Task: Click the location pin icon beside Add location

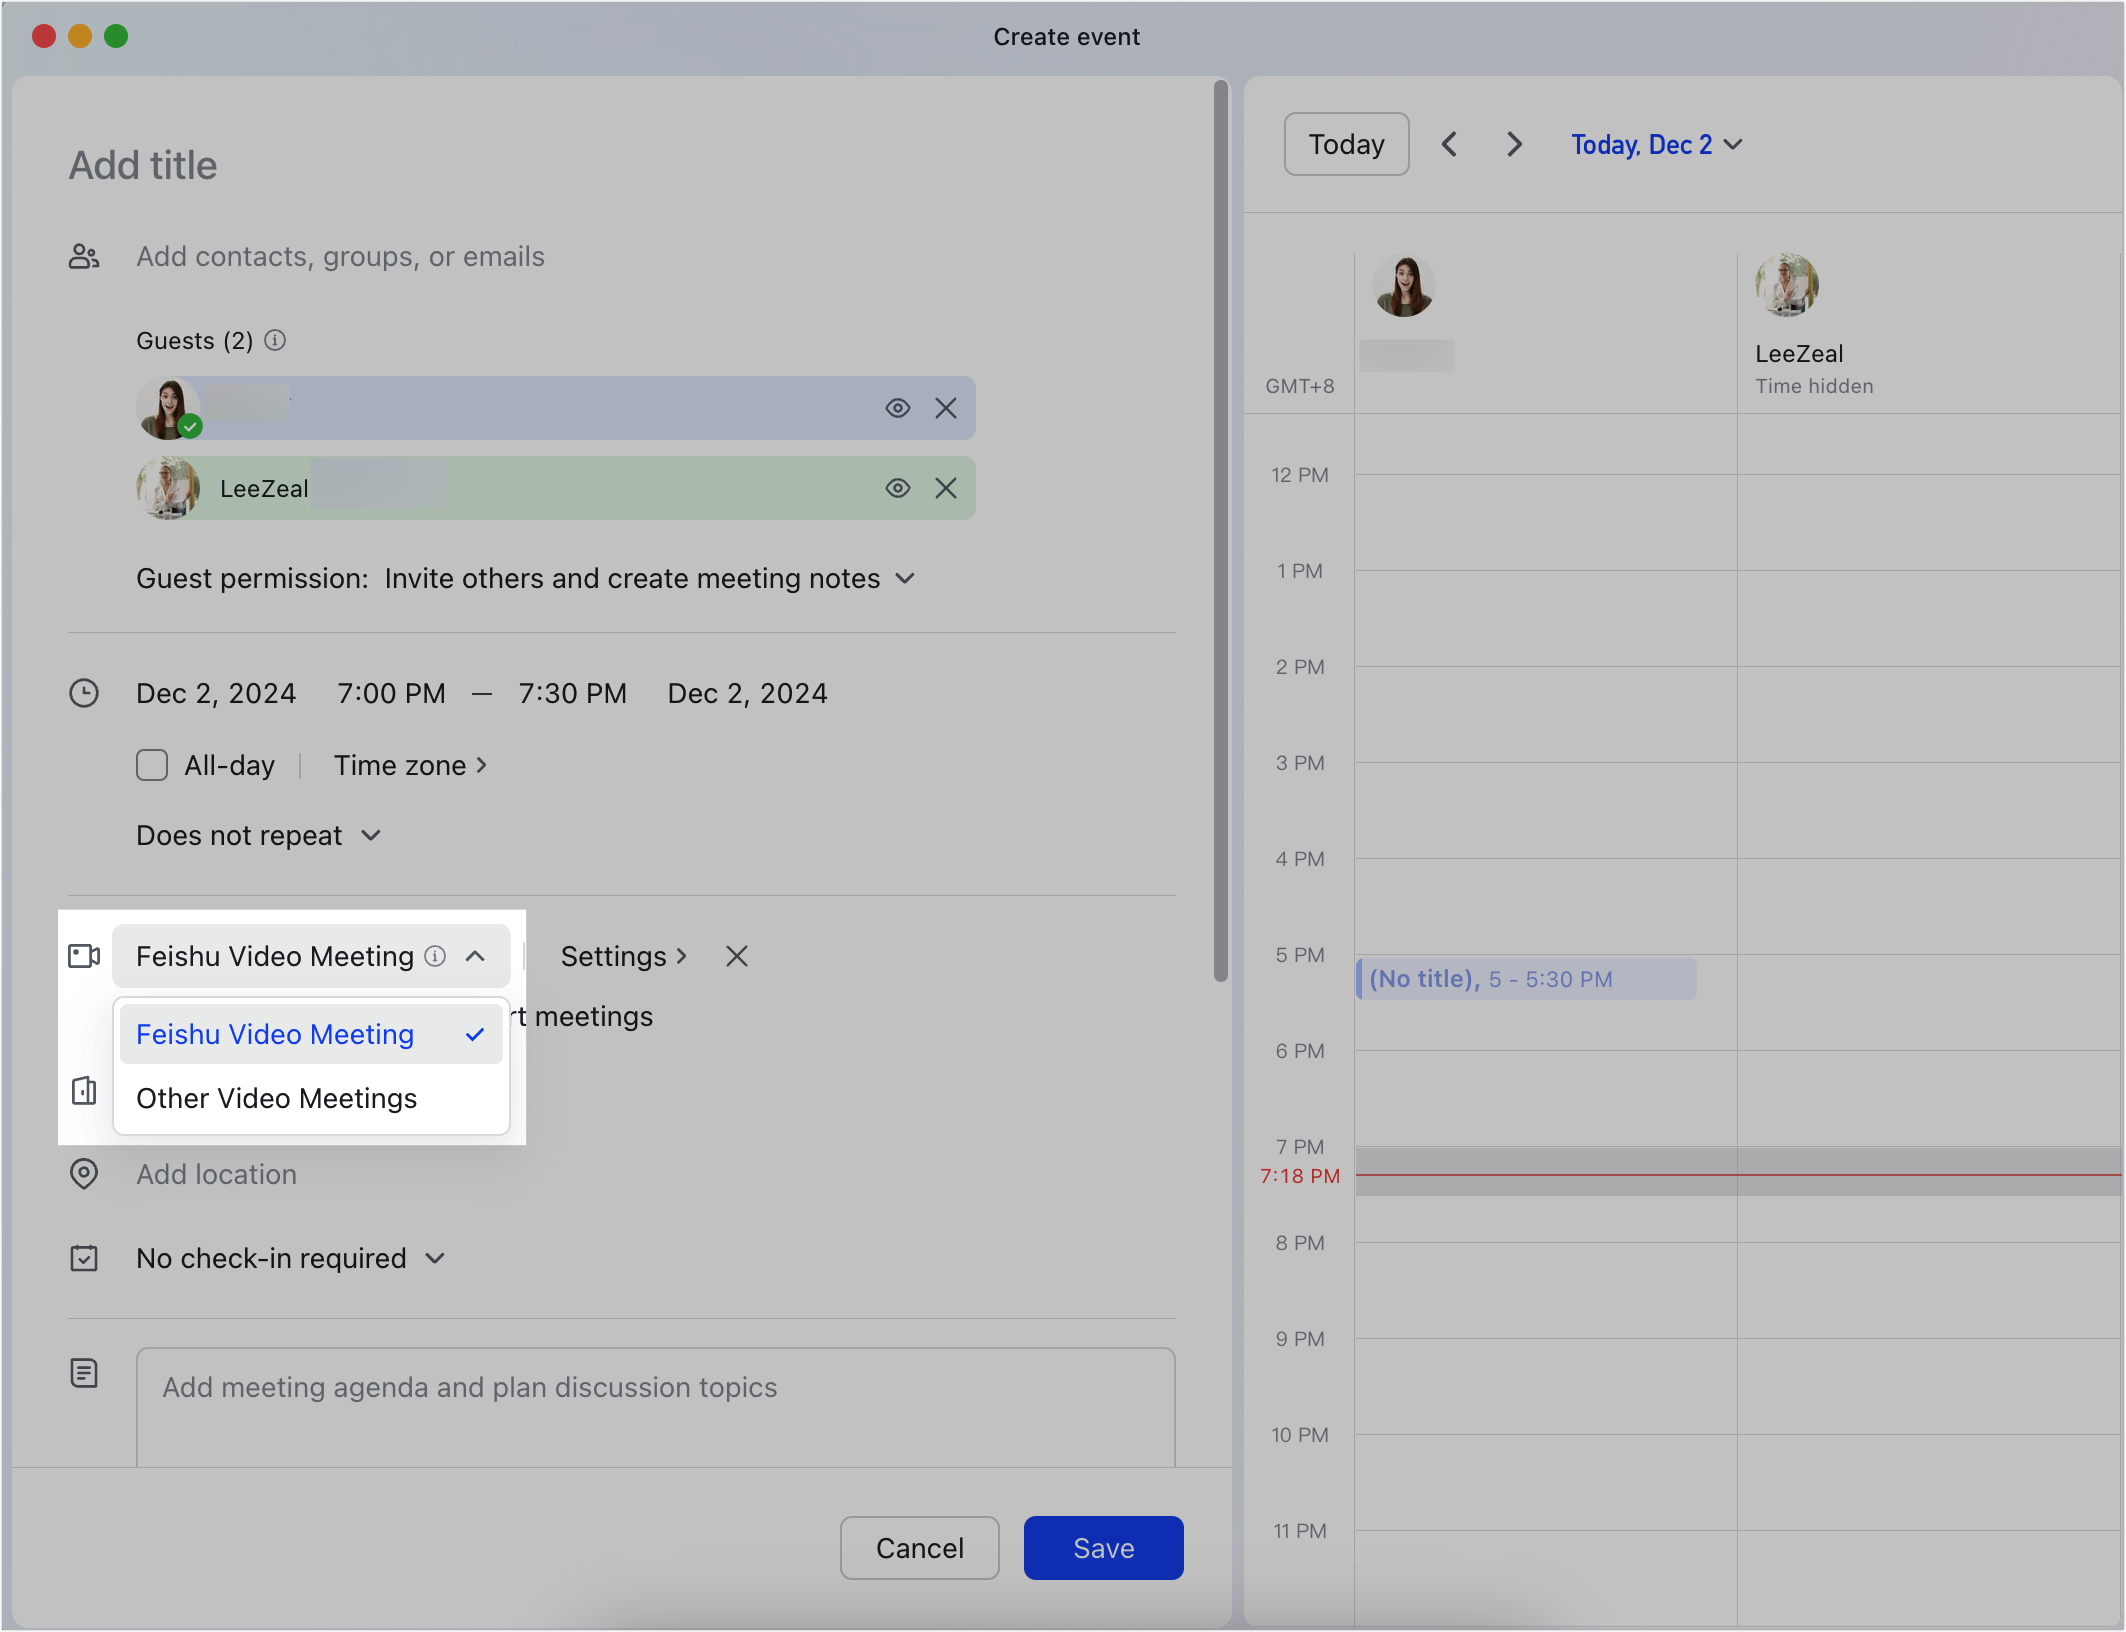Action: point(84,1174)
